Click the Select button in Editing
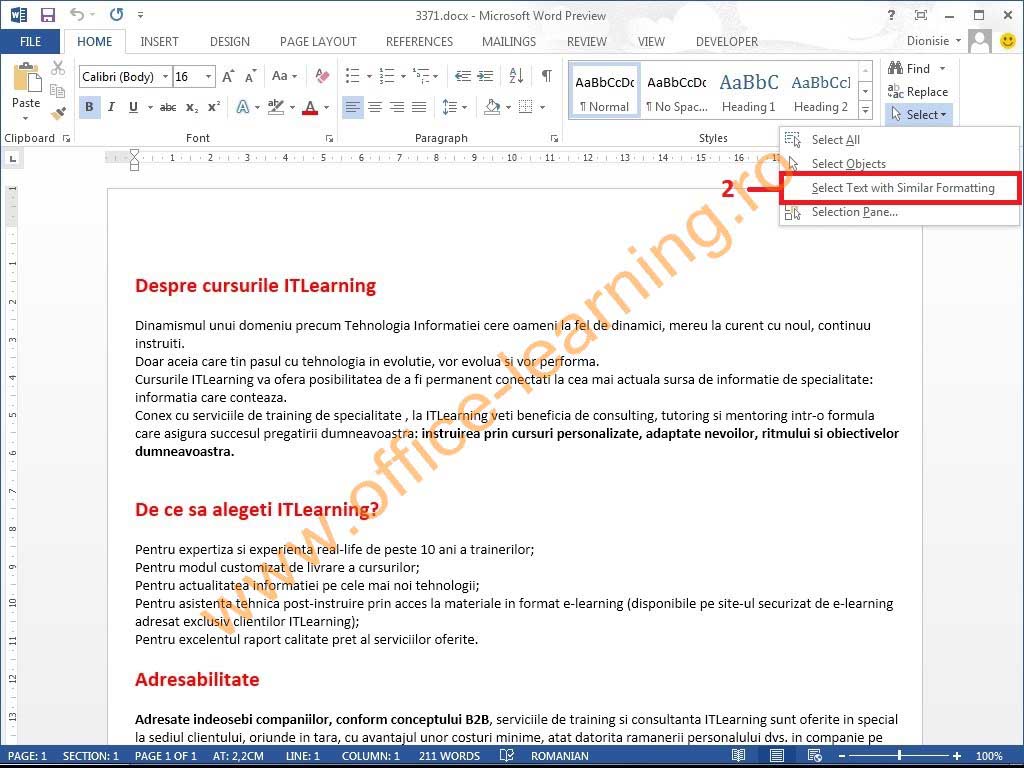 pos(918,115)
